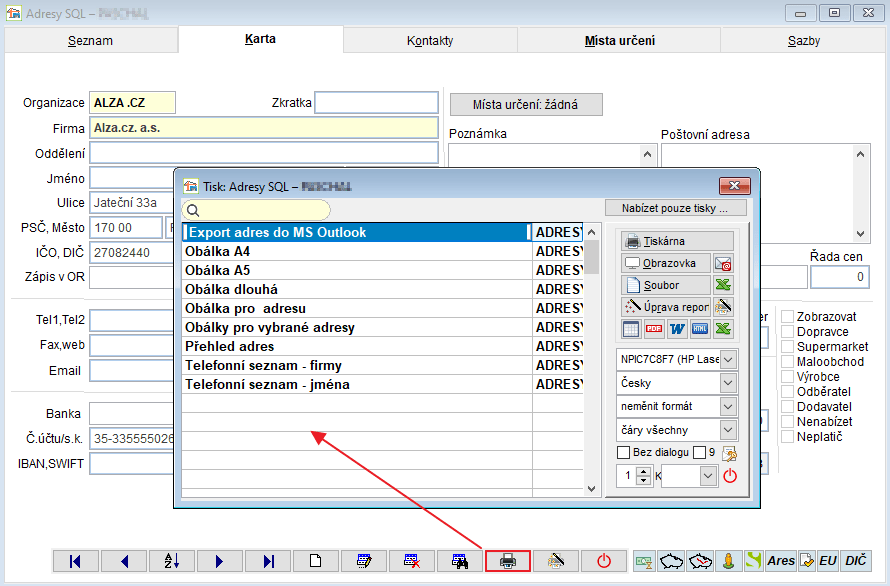
Task: Go to the next record
Action: [x=220, y=561]
